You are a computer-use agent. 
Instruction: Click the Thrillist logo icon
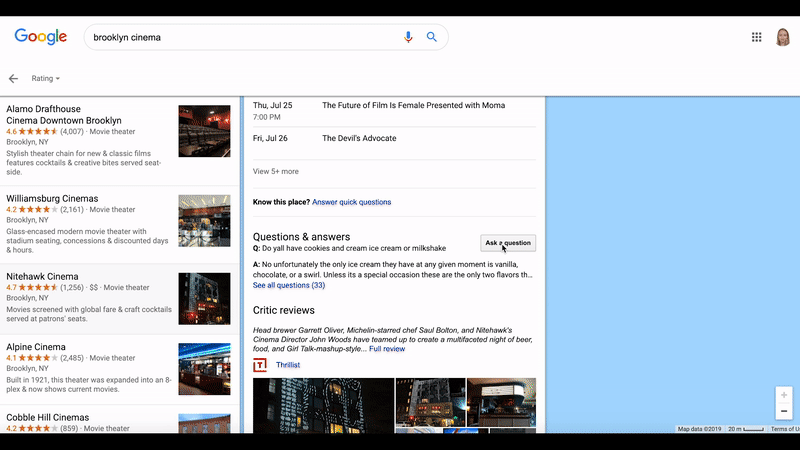tap(260, 365)
